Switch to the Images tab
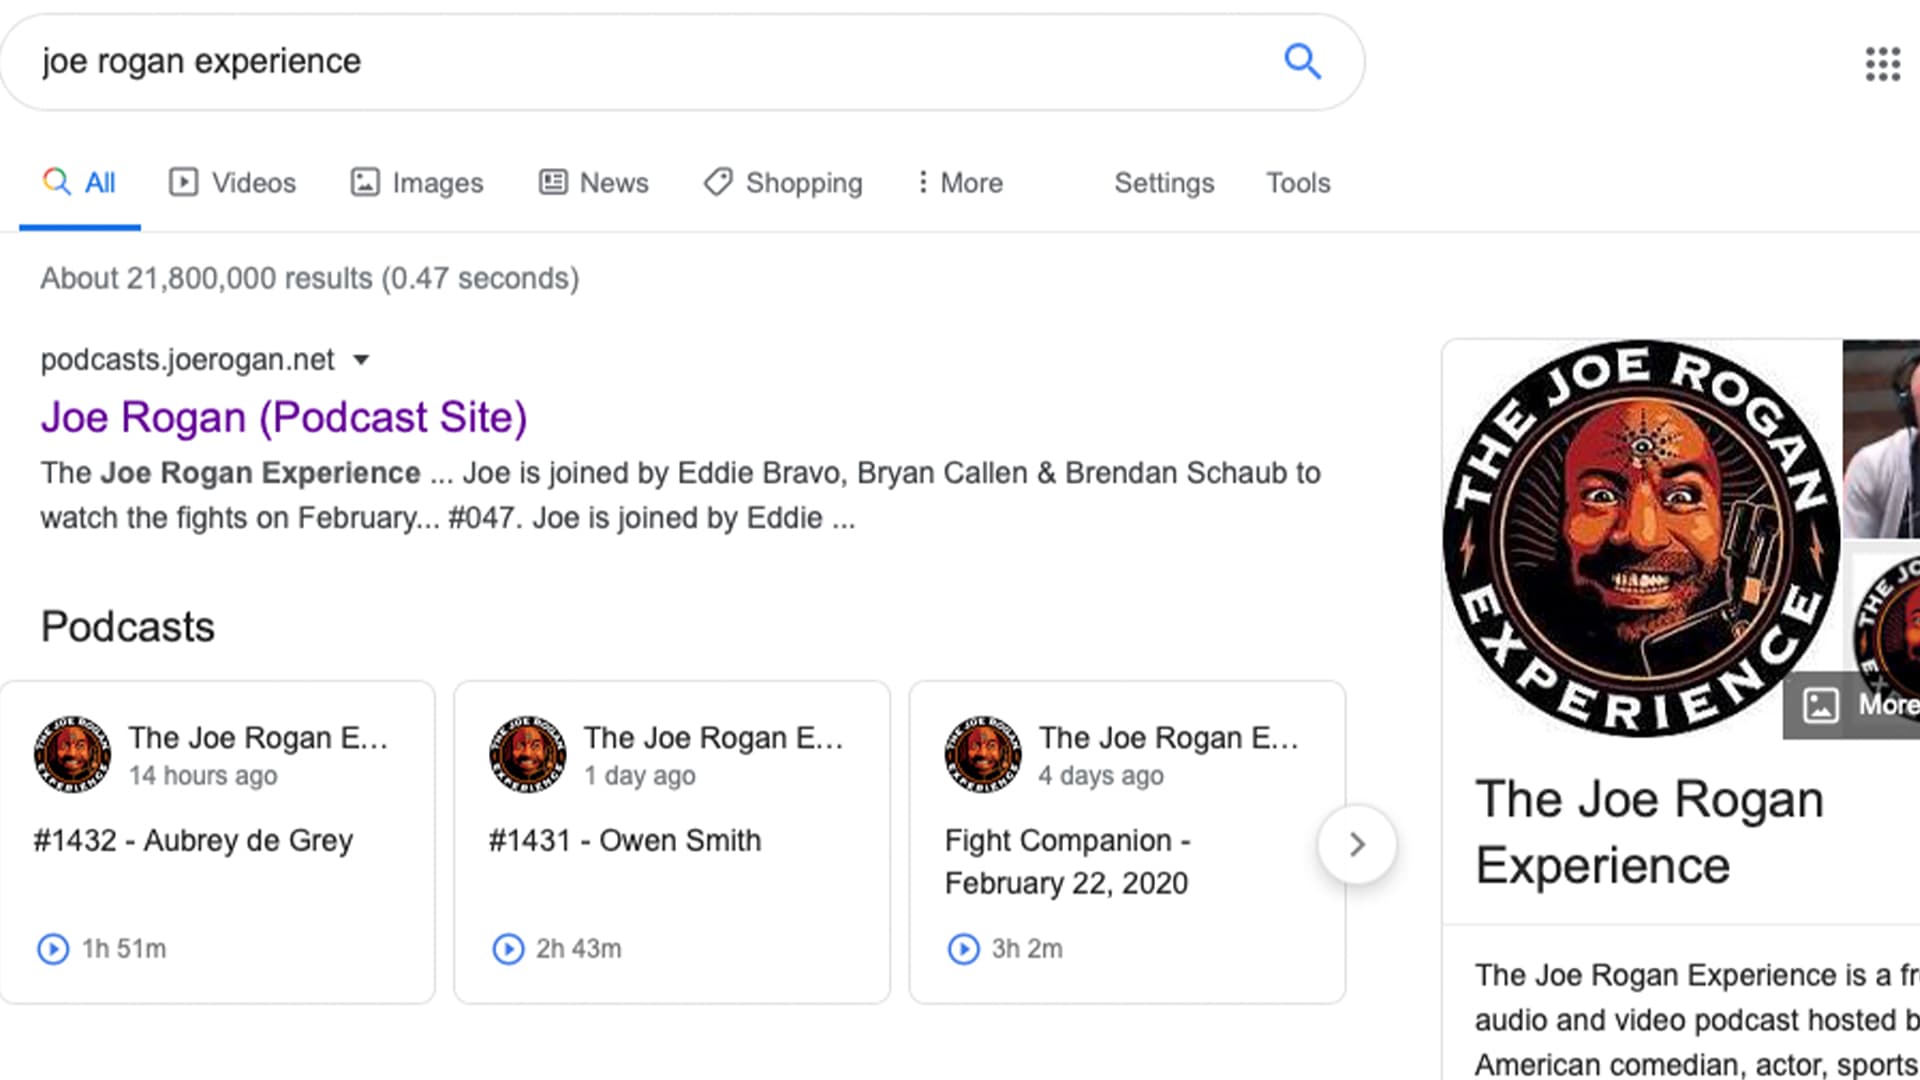Screen dimensions: 1920x1080 click(417, 183)
